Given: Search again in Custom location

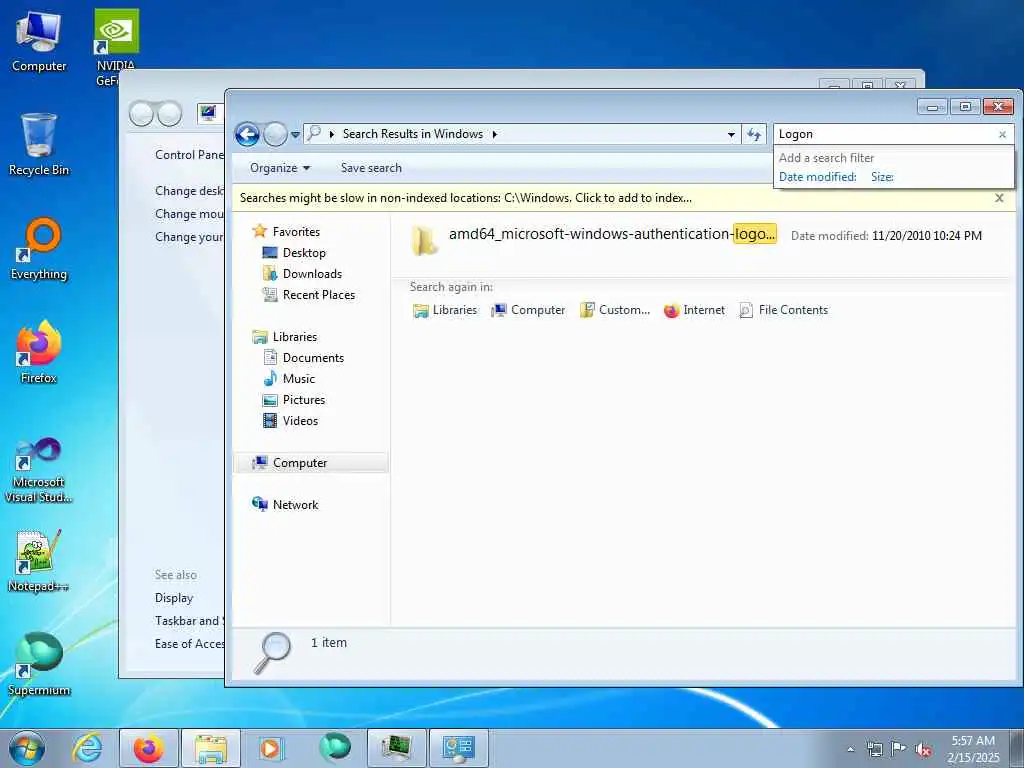Looking at the screenshot, I should pyautogui.click(x=615, y=310).
